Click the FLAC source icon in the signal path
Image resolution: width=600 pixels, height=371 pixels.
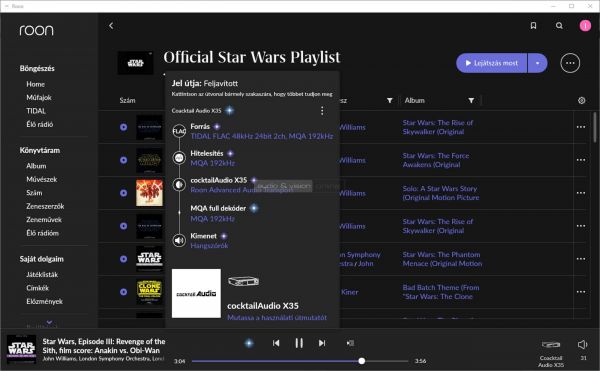[x=179, y=132]
